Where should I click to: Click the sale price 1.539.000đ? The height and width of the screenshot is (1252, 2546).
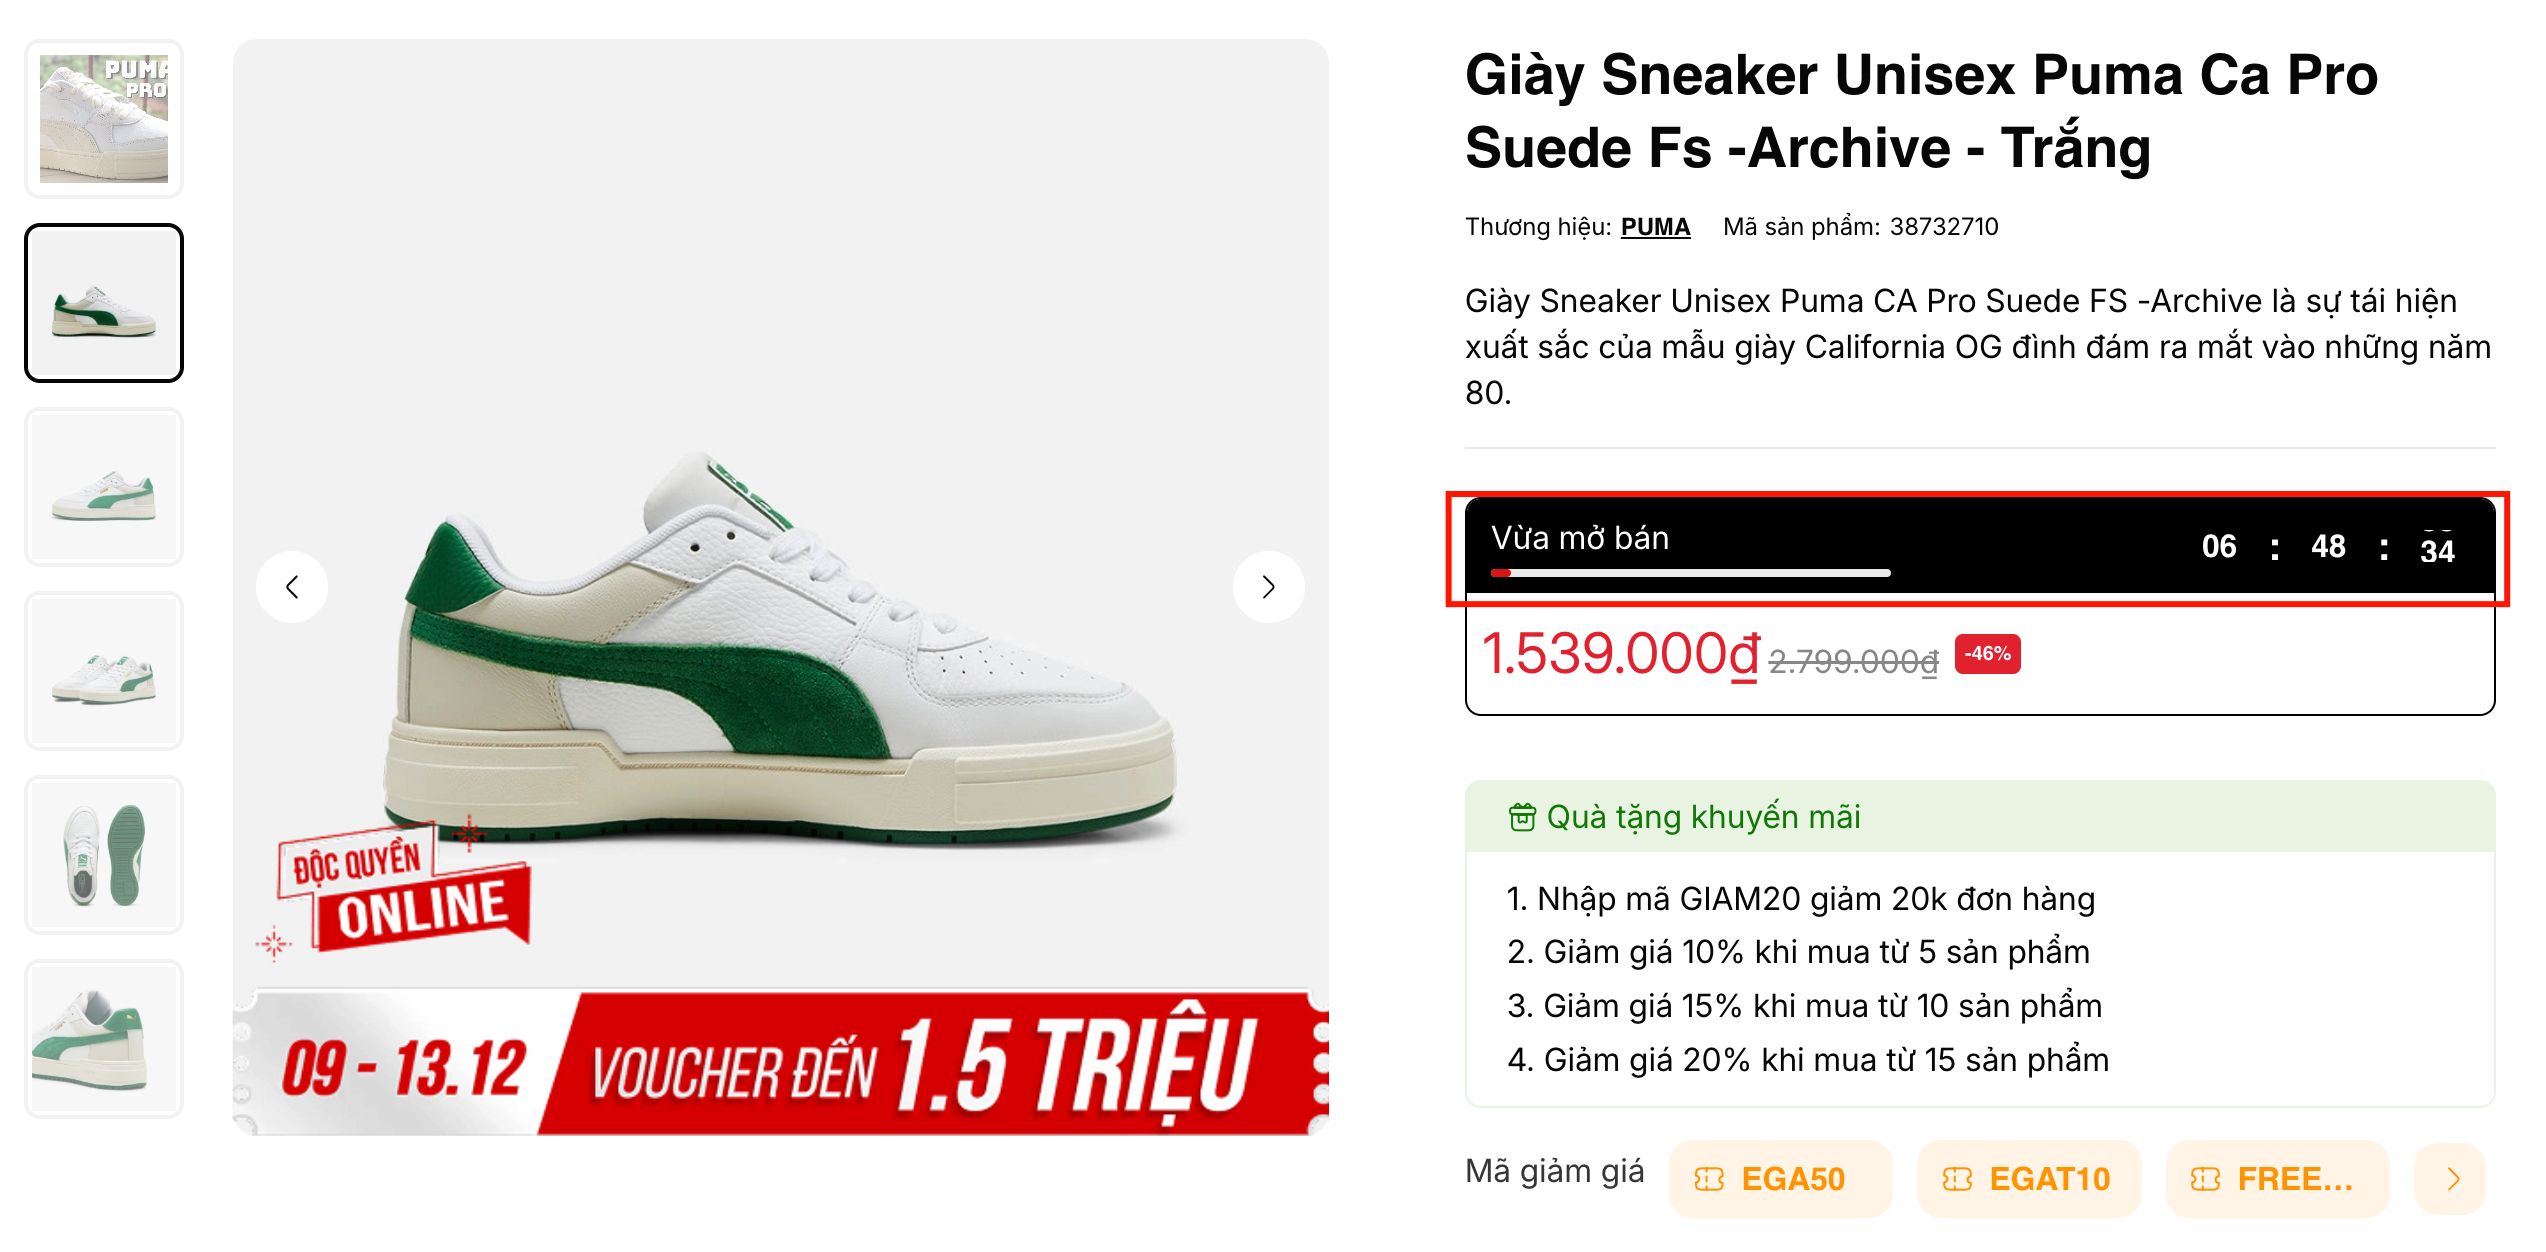coord(1620,655)
